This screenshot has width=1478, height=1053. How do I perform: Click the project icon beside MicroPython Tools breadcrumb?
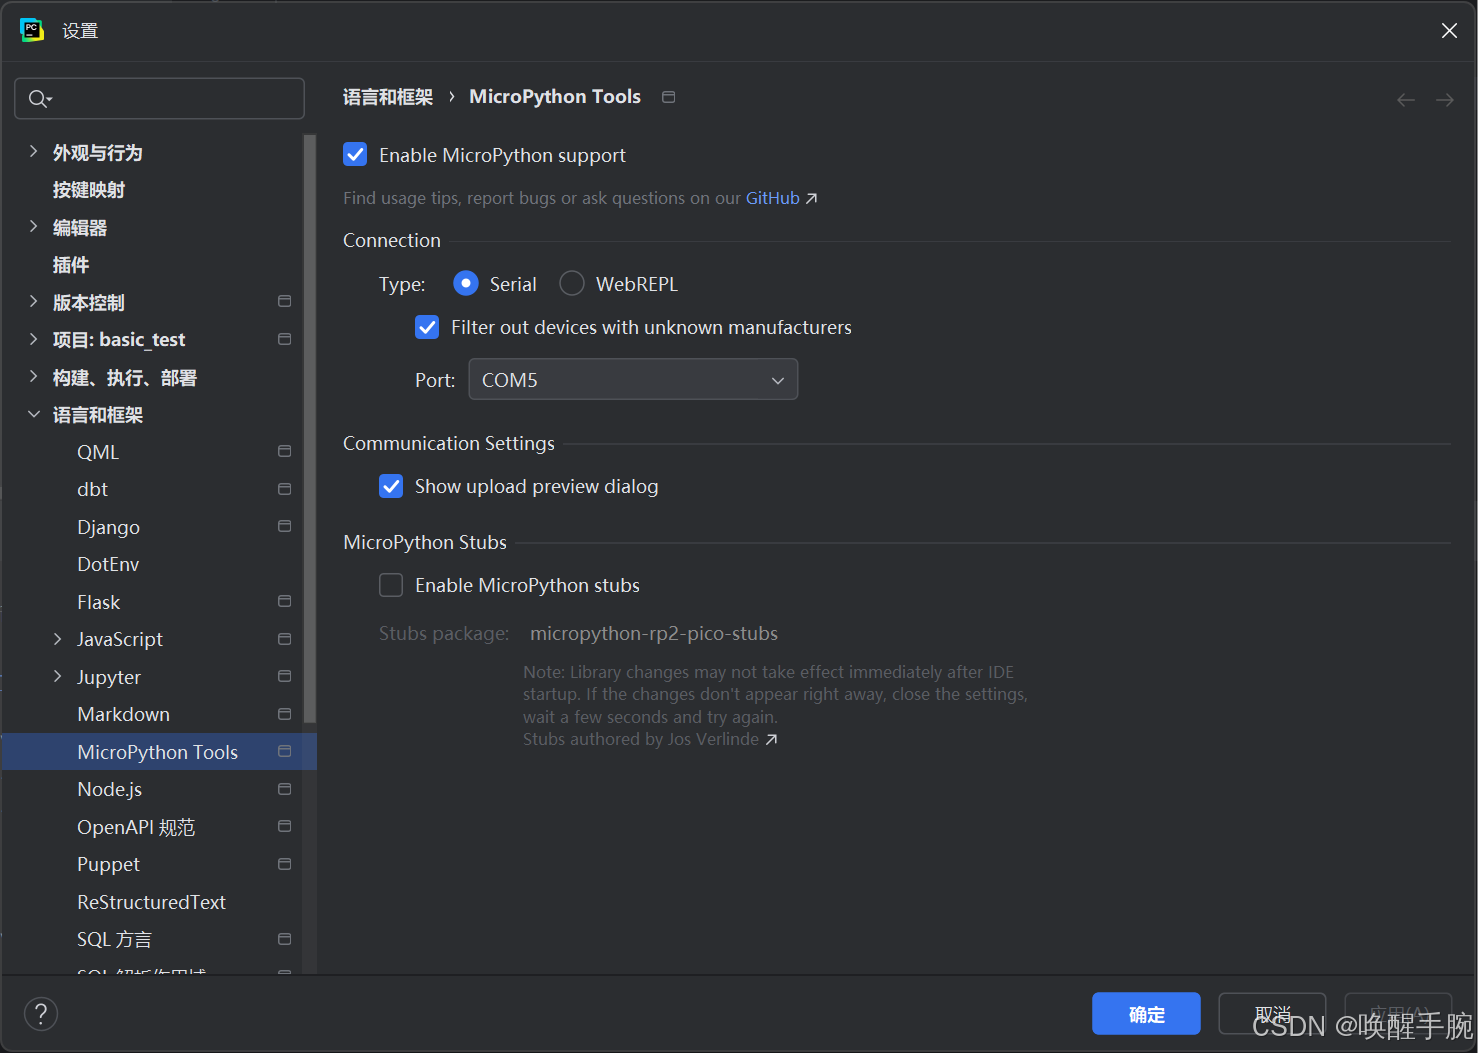(669, 97)
